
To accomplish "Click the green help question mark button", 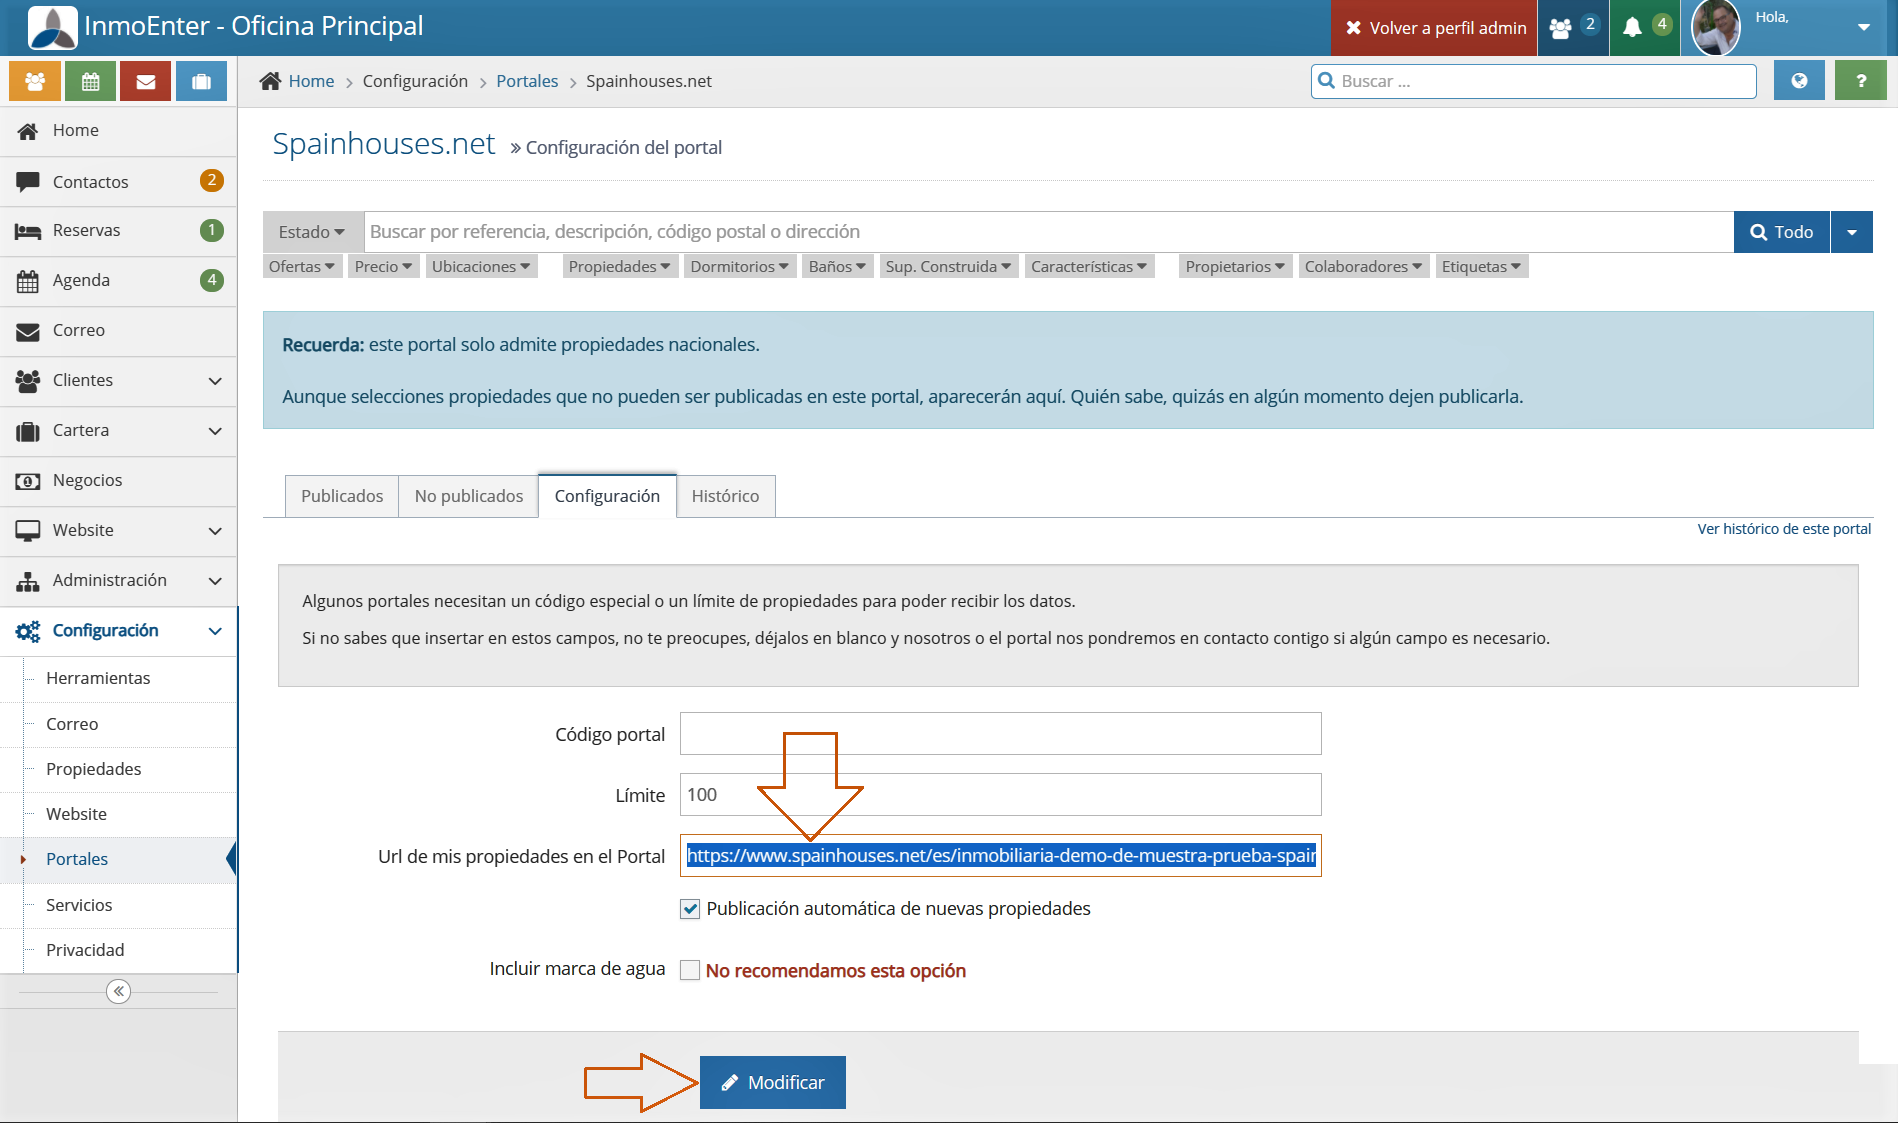I will coord(1861,81).
